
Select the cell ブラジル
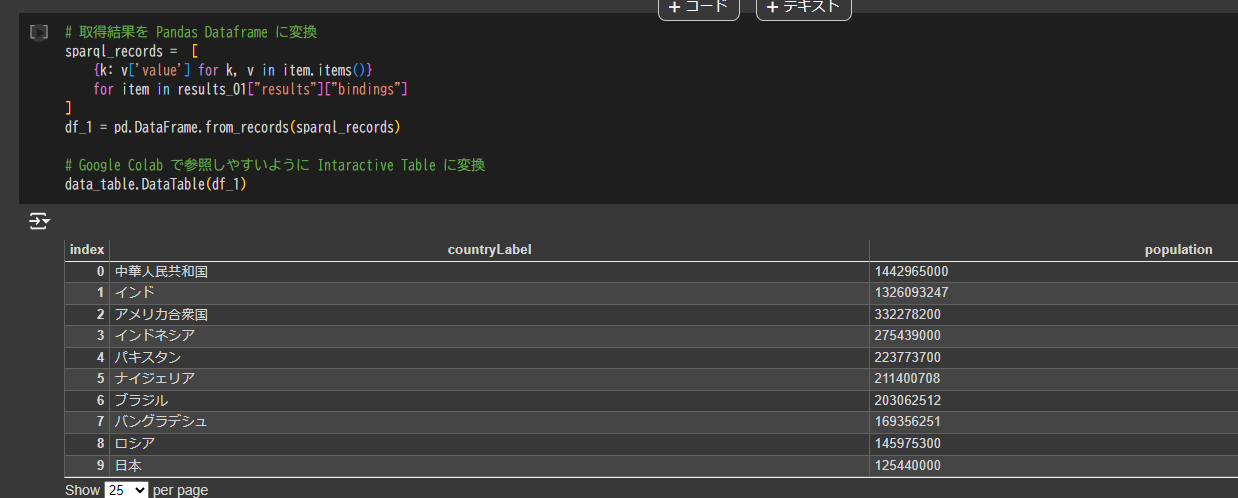click(489, 400)
